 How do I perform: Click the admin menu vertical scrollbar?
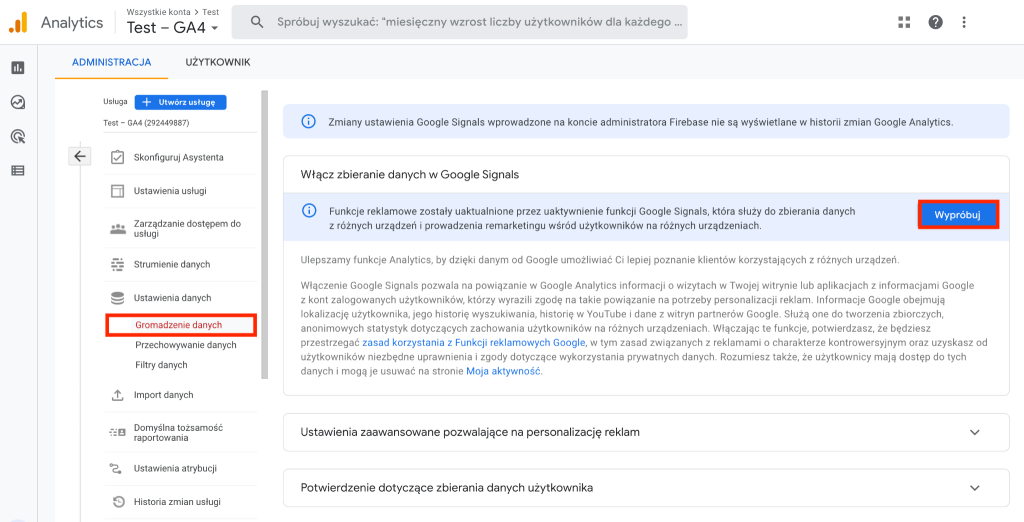click(264, 235)
